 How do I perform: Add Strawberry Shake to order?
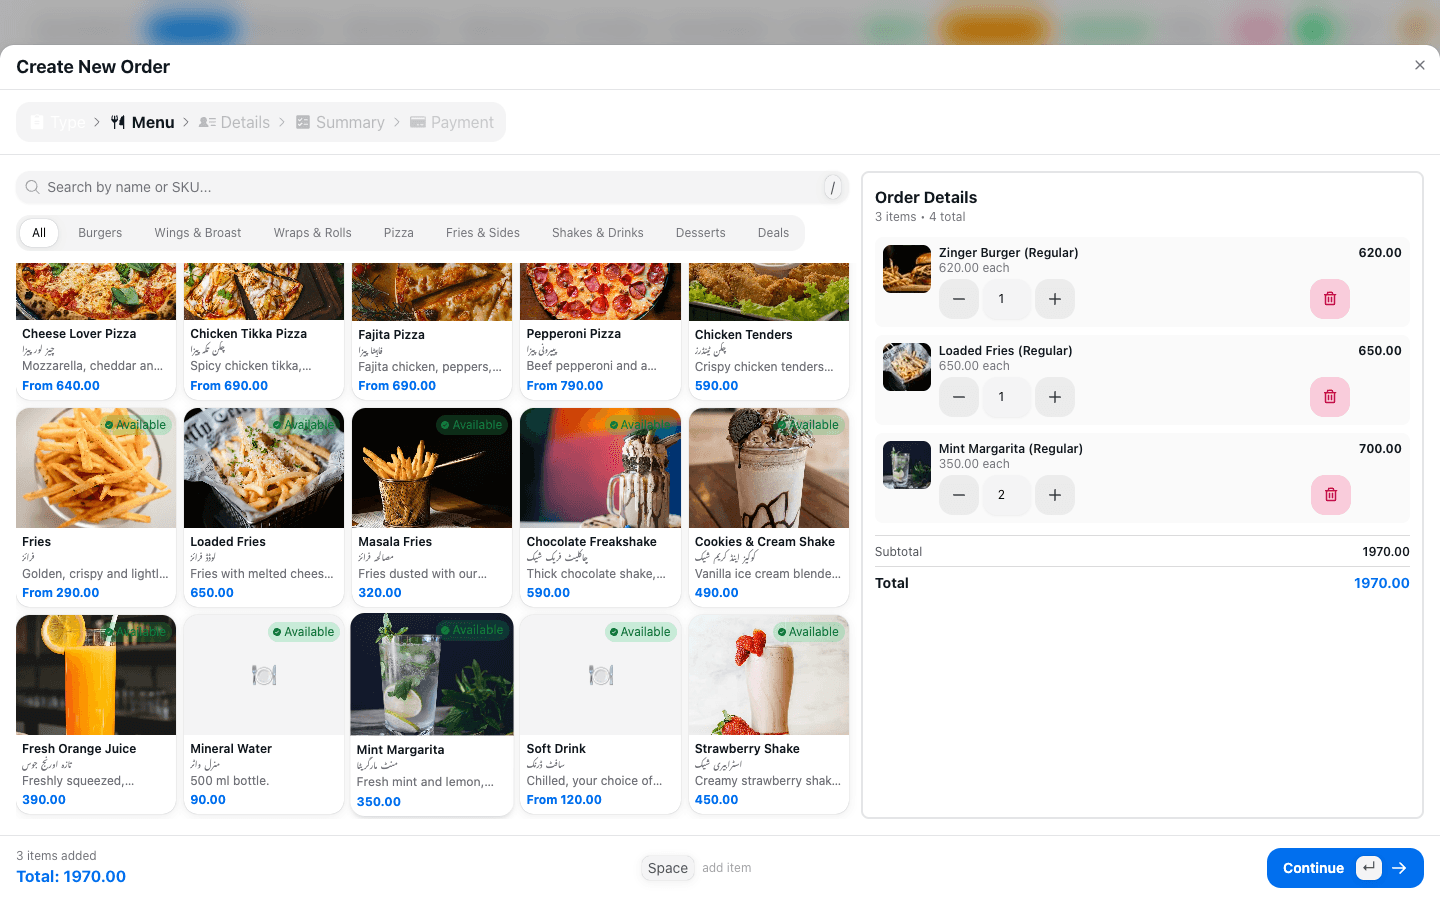click(769, 714)
